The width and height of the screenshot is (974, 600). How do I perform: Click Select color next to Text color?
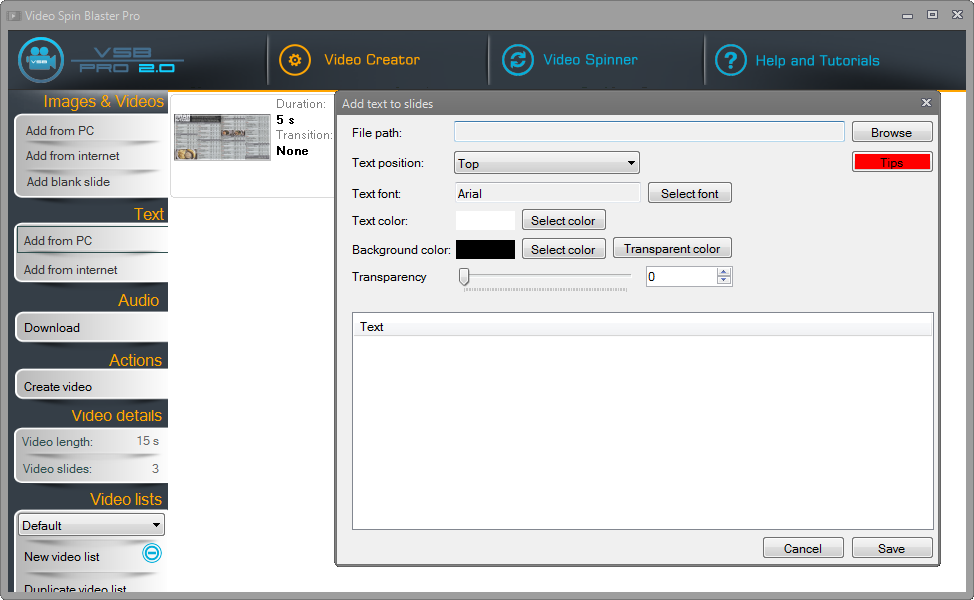coord(563,220)
